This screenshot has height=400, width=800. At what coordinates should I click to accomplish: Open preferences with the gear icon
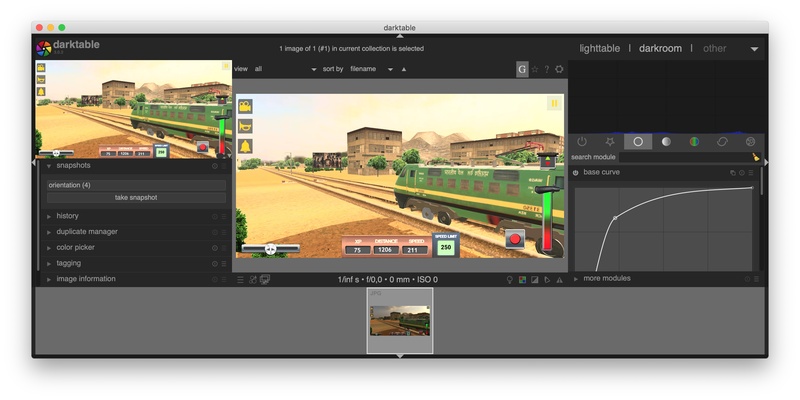pyautogui.click(x=559, y=69)
